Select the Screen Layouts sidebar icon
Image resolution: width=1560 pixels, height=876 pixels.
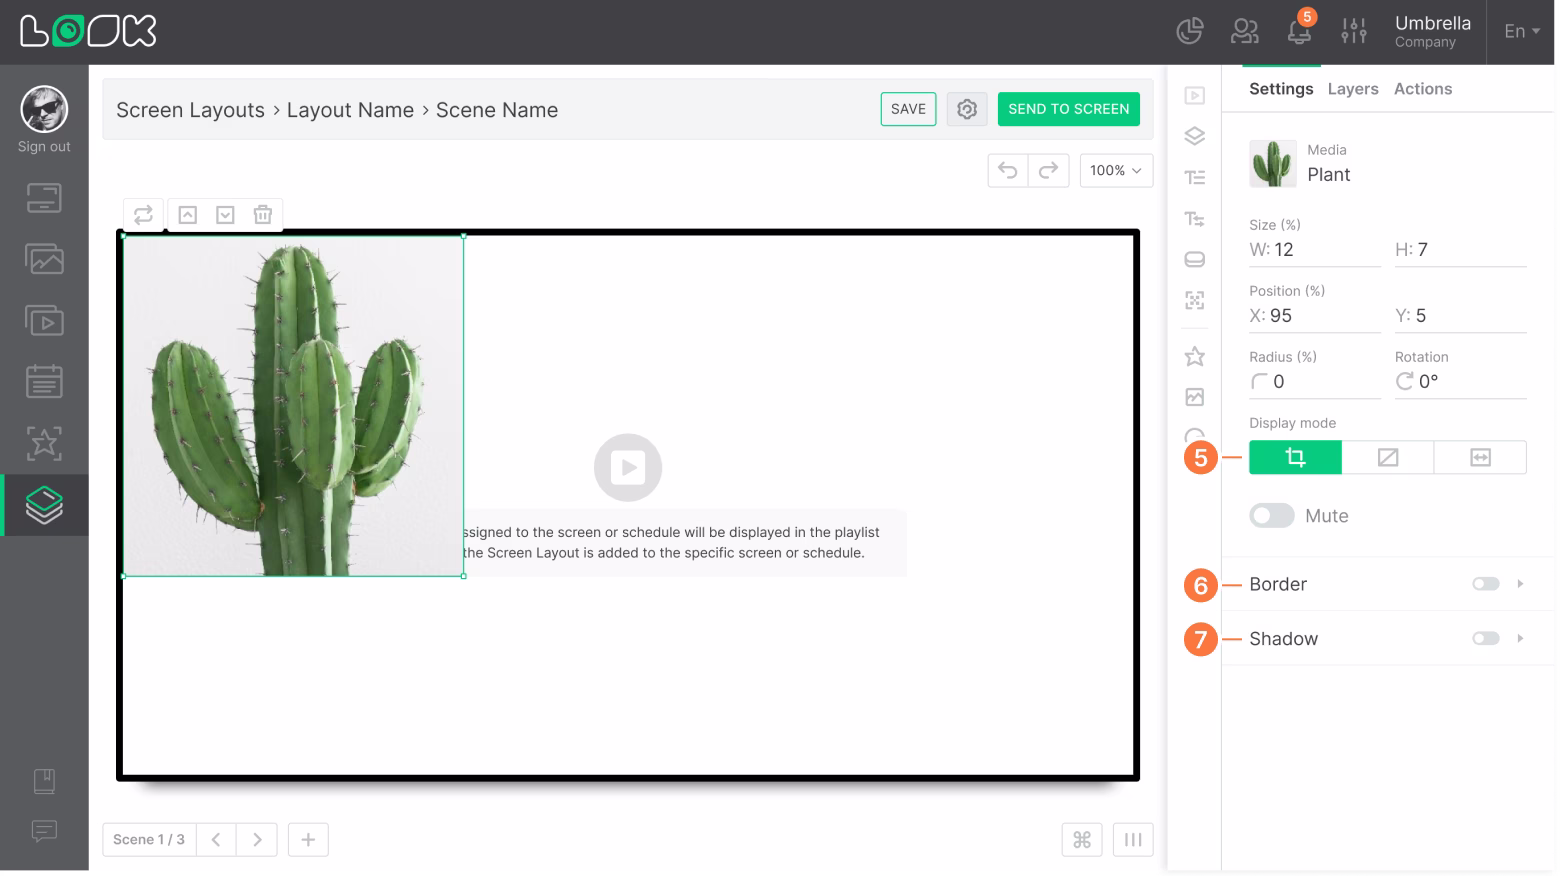[44, 505]
